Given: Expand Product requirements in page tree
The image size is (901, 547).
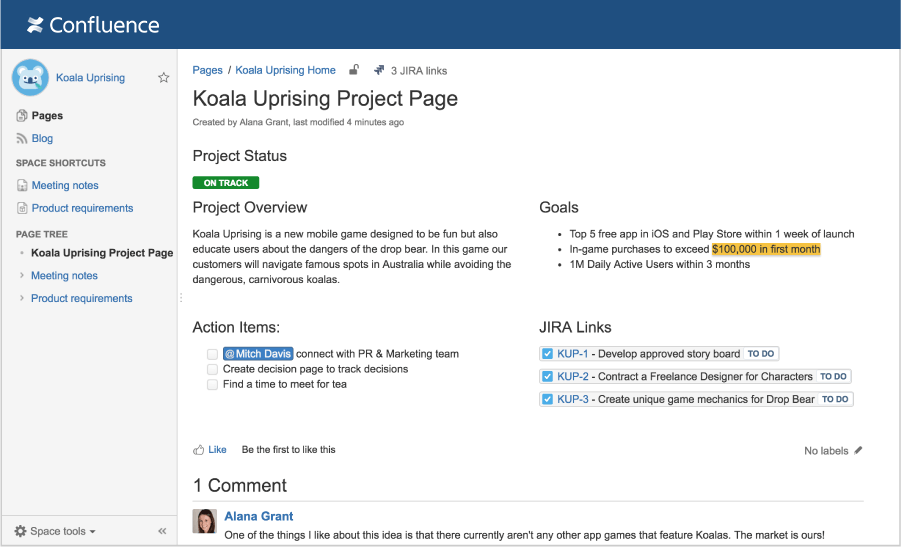Looking at the screenshot, I should click(22, 298).
